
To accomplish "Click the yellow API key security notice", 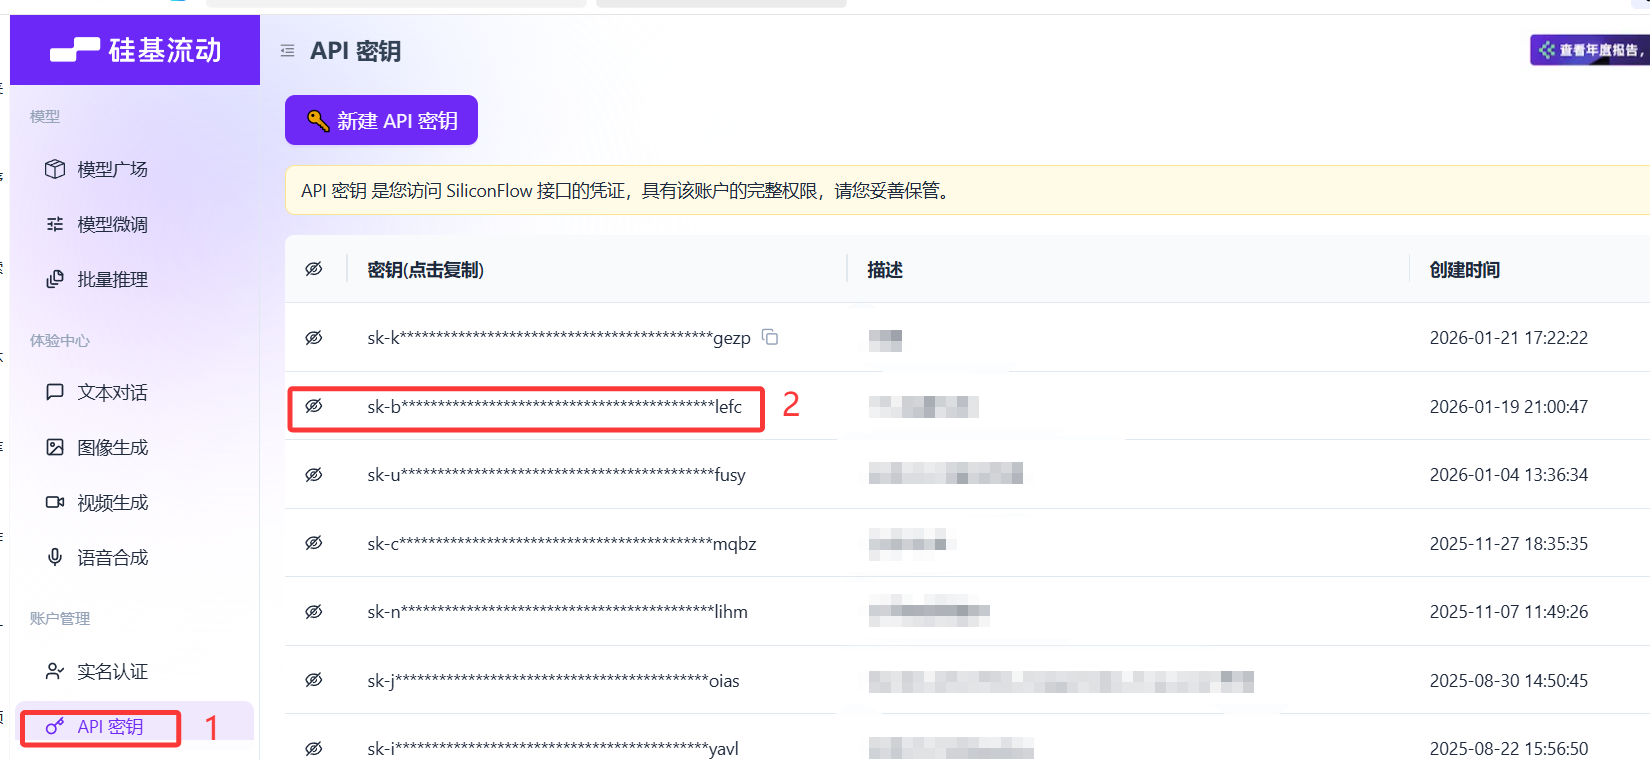I will point(967,190).
